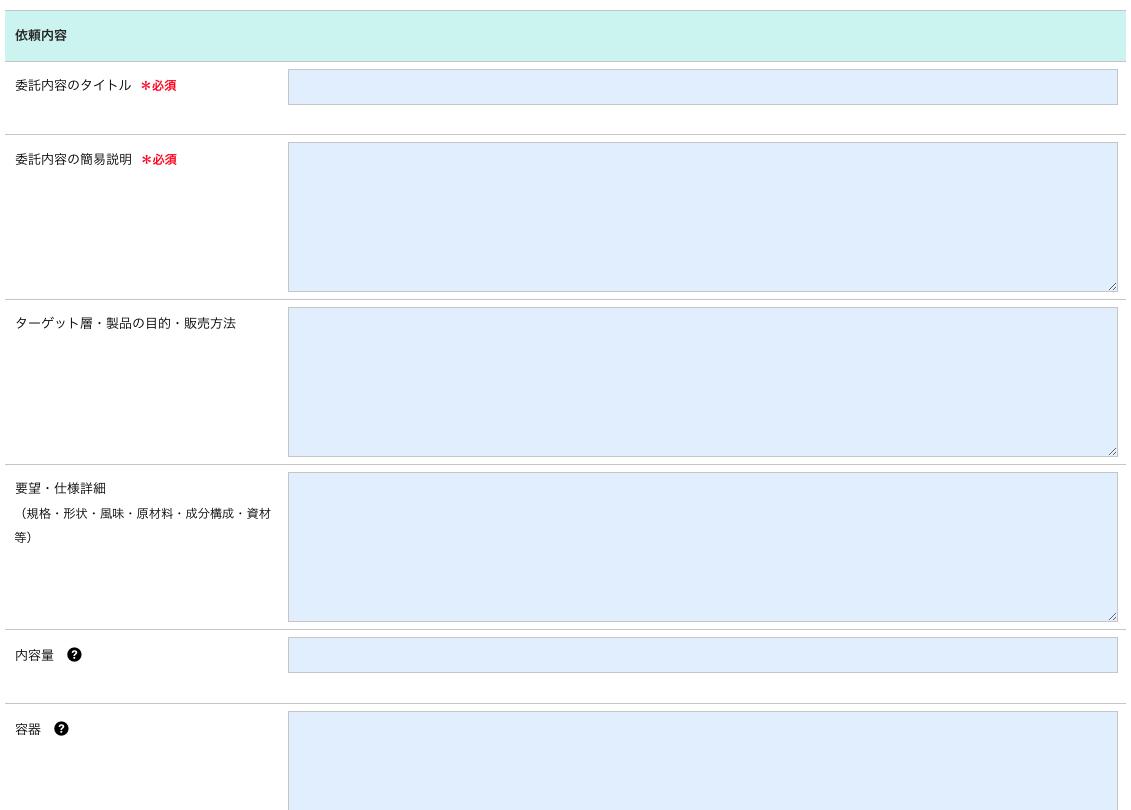
Task: Grab the resize handle of 委託内容の簡易説明 box
Action: coord(1112,286)
